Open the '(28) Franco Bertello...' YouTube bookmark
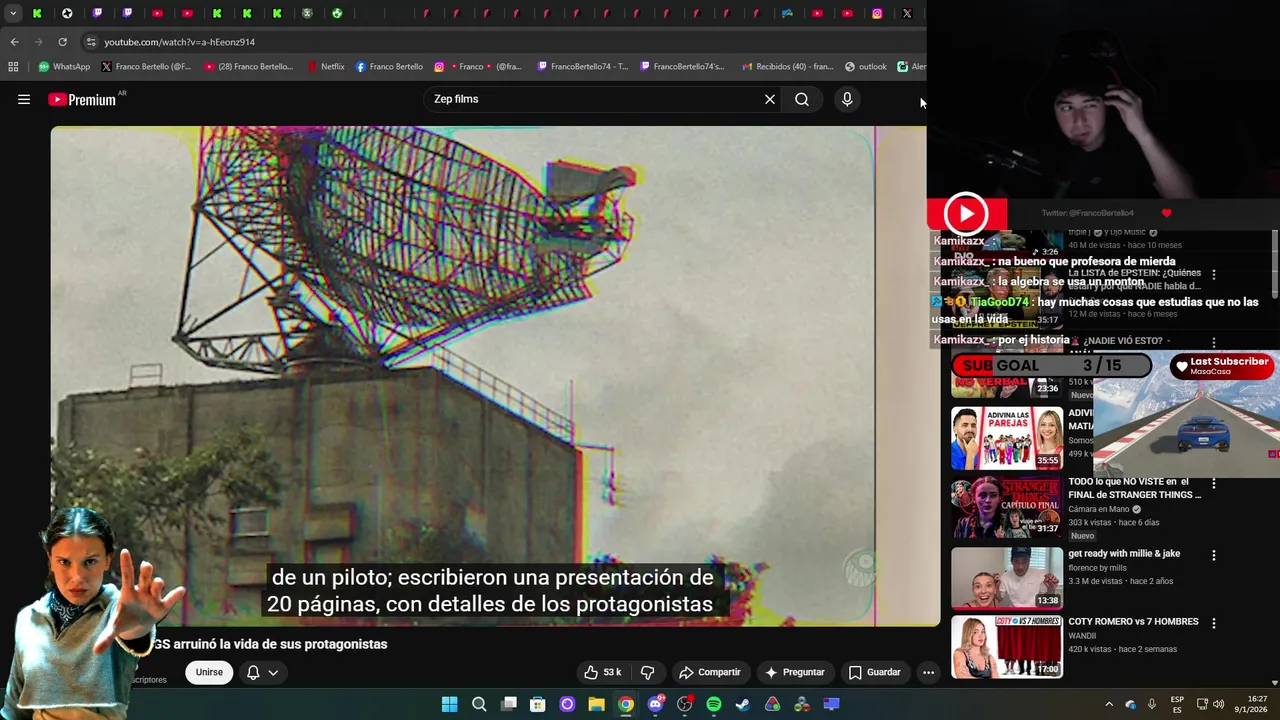The height and width of the screenshot is (720, 1280). 249,67
